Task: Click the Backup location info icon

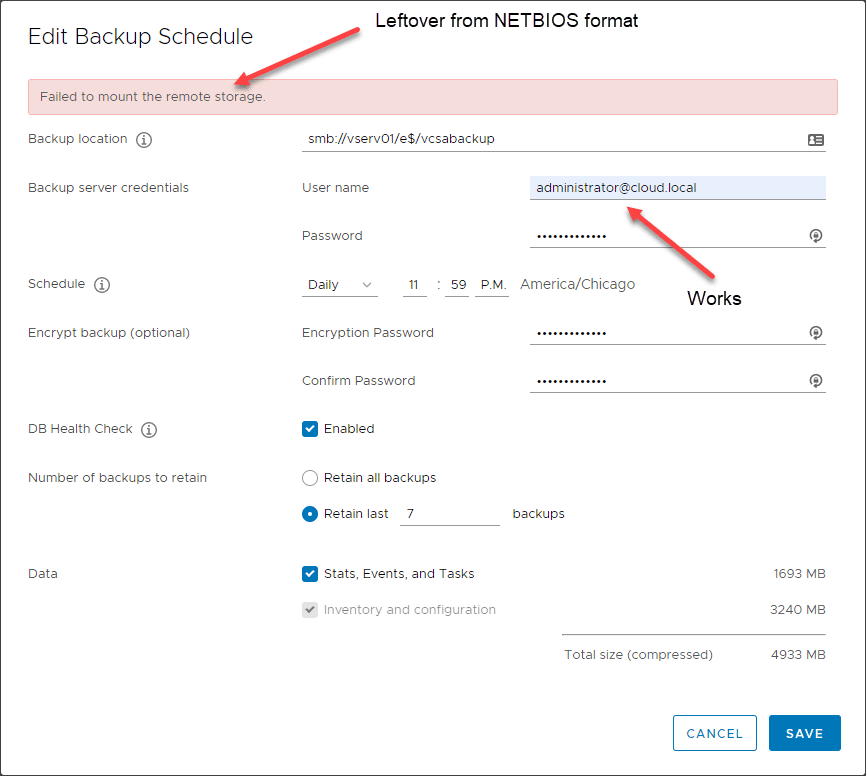Action: 144,139
